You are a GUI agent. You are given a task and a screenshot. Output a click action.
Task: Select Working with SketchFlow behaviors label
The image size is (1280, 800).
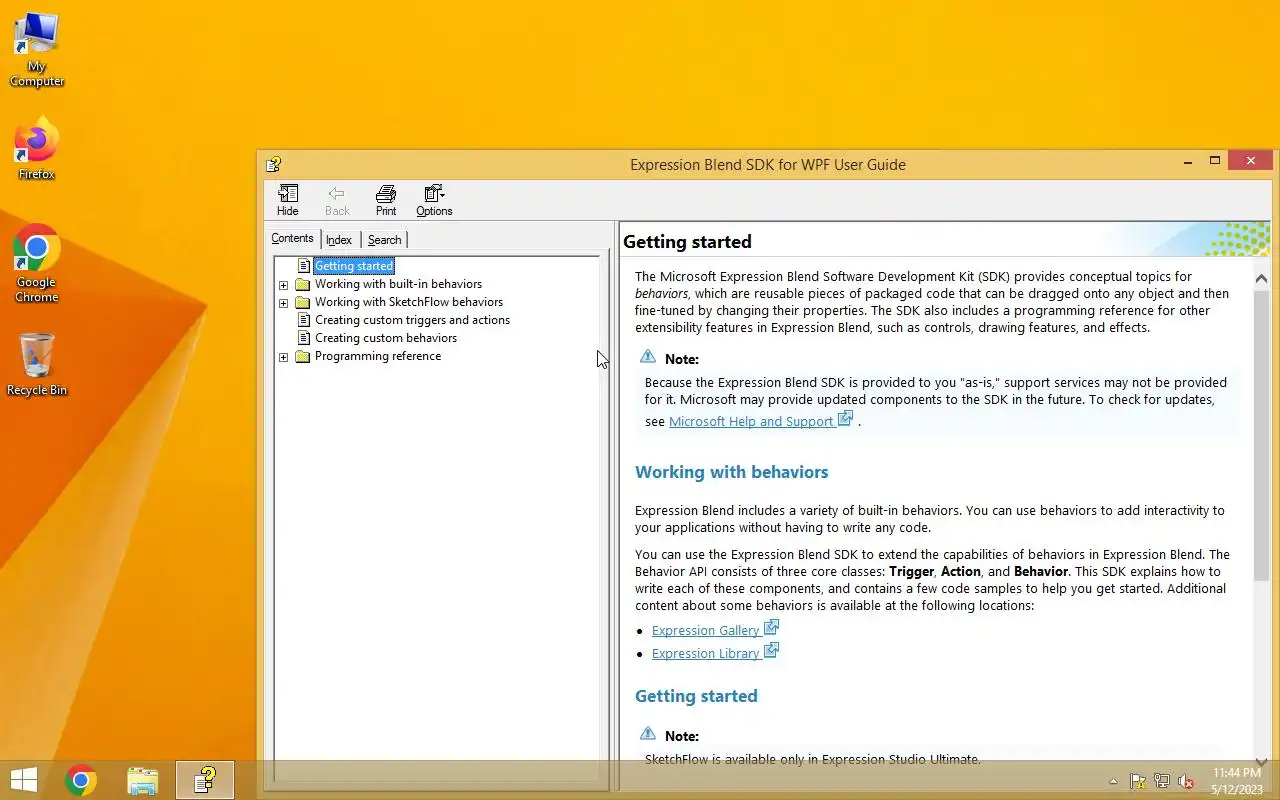[x=409, y=302]
